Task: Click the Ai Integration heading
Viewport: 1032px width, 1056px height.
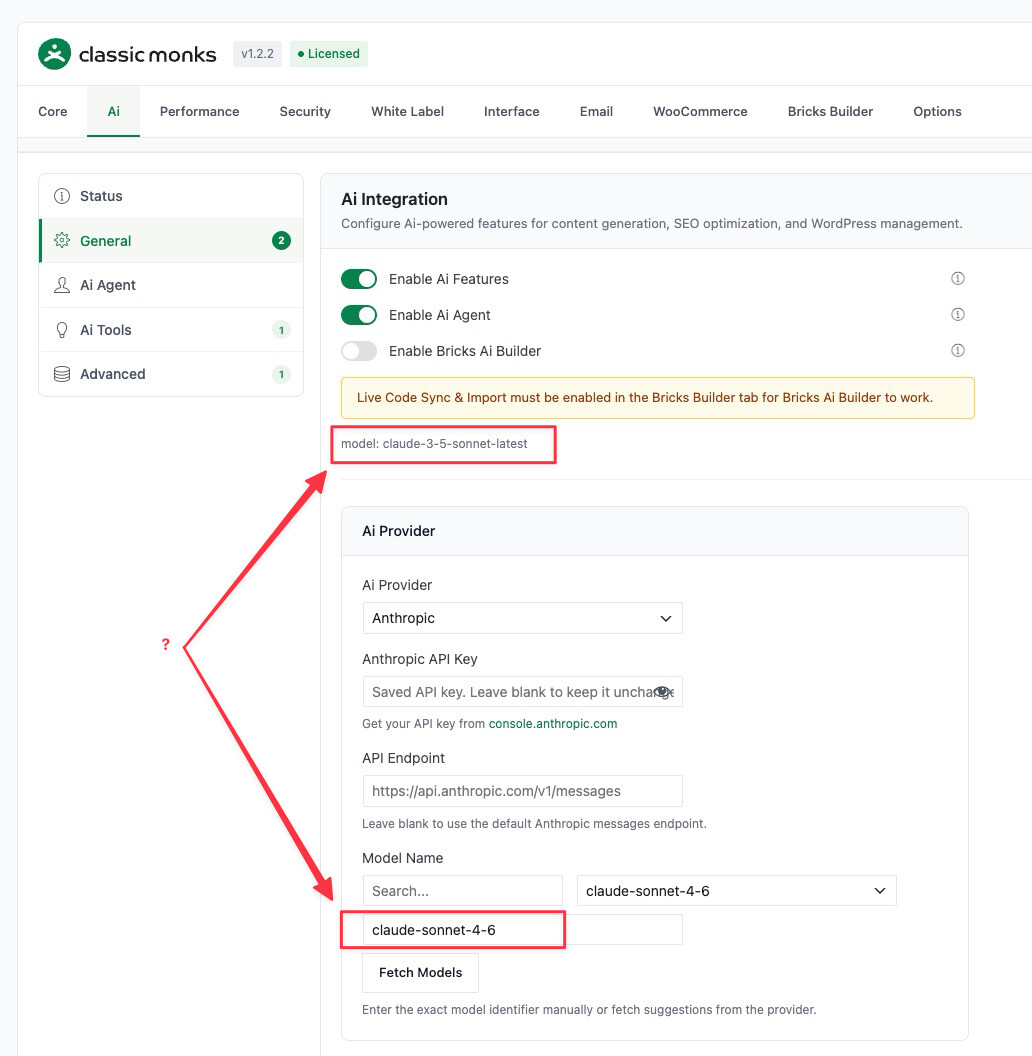Action: (394, 199)
